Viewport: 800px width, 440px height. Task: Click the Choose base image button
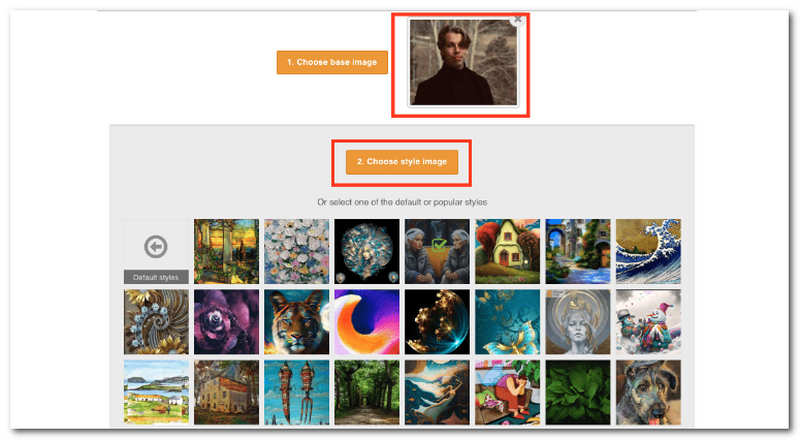point(332,62)
